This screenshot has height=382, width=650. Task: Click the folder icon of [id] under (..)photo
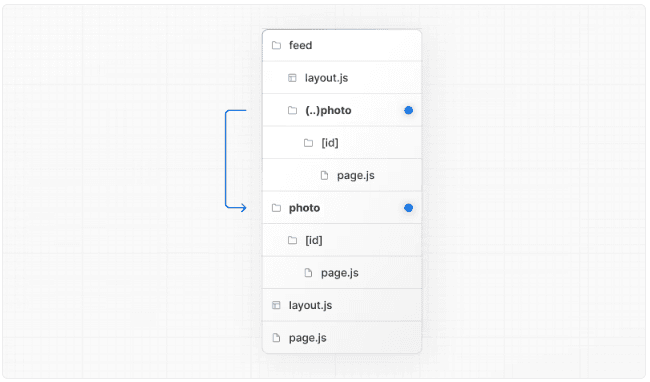tap(308, 143)
